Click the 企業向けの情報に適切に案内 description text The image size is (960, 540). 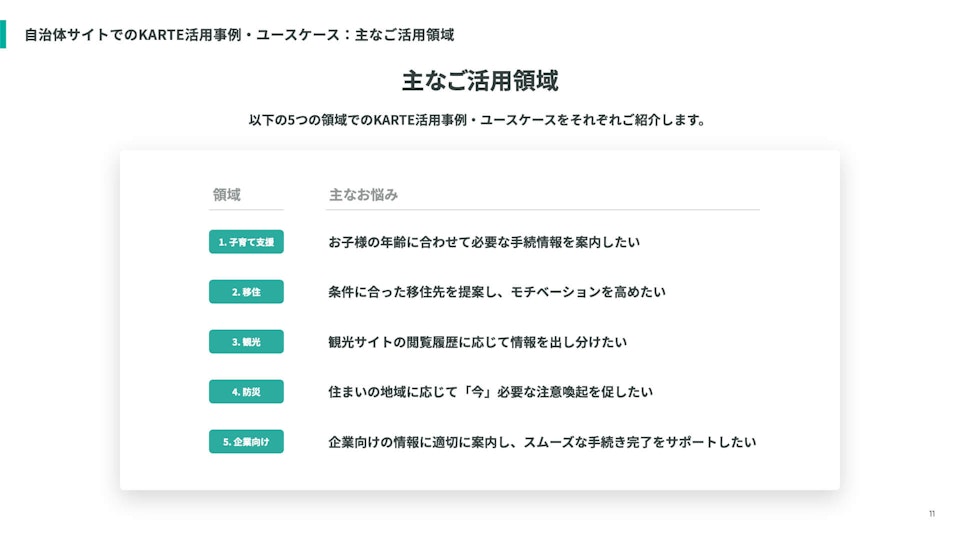click(541, 442)
